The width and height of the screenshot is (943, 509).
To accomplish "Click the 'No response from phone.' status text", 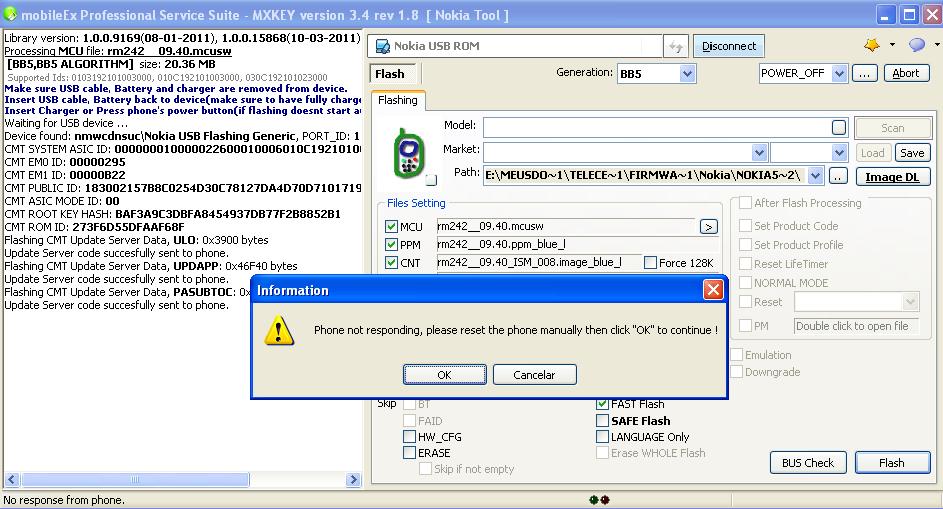I will click(x=64, y=500).
